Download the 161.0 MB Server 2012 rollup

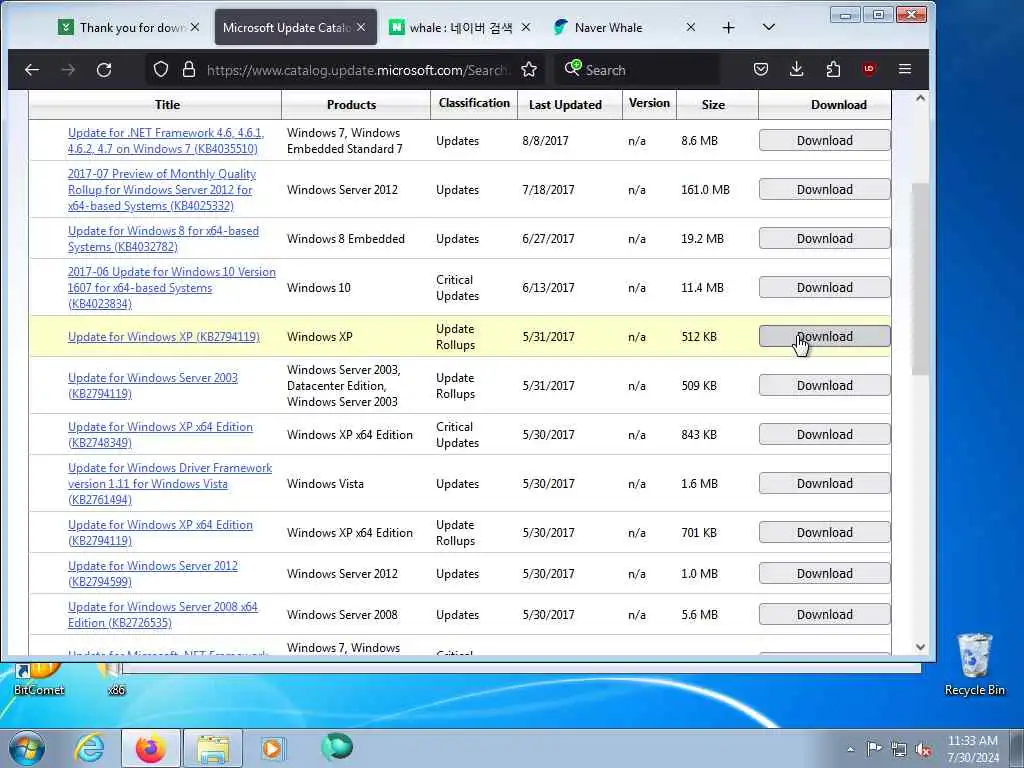coord(824,189)
